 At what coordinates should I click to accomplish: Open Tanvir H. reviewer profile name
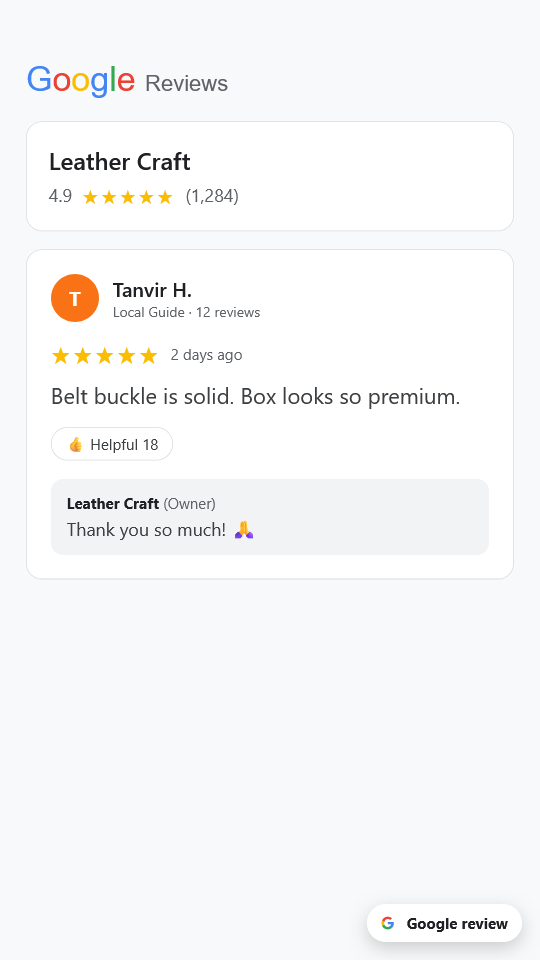pyautogui.click(x=152, y=290)
